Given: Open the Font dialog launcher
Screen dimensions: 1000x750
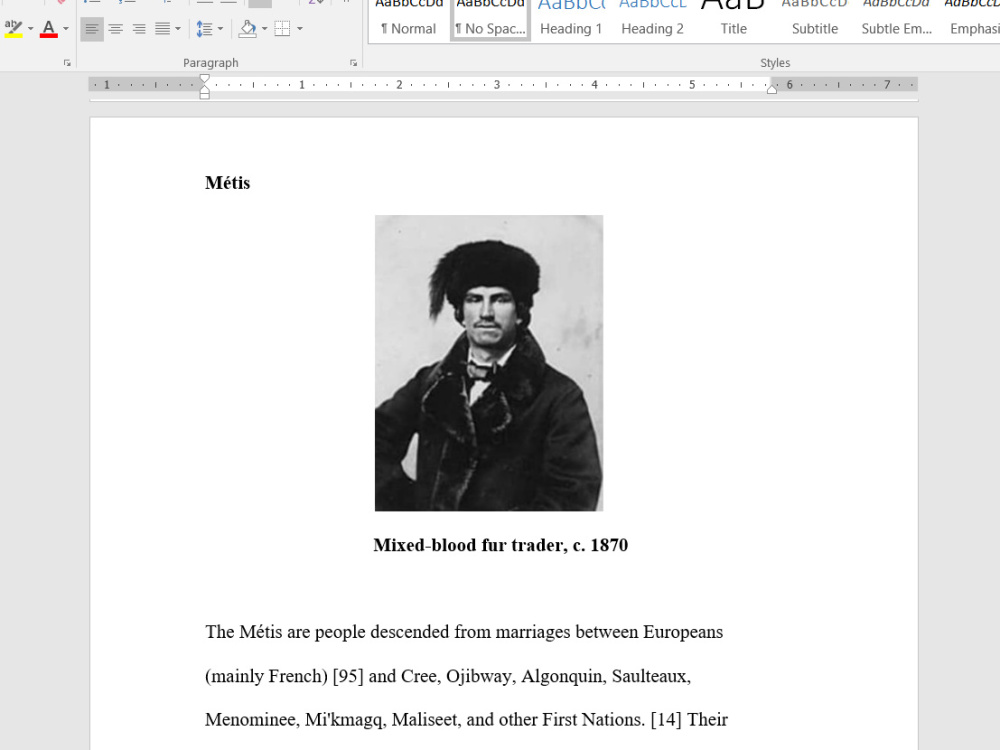Looking at the screenshot, I should click(67, 63).
